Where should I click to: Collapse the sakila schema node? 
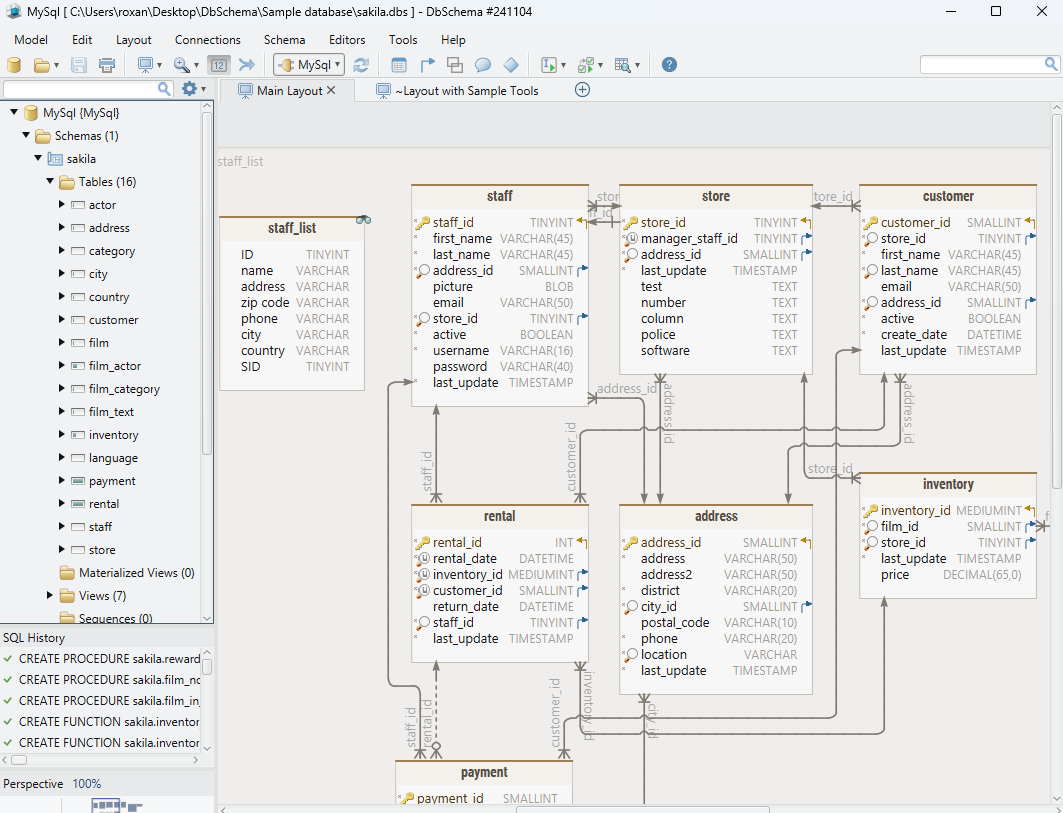38,158
